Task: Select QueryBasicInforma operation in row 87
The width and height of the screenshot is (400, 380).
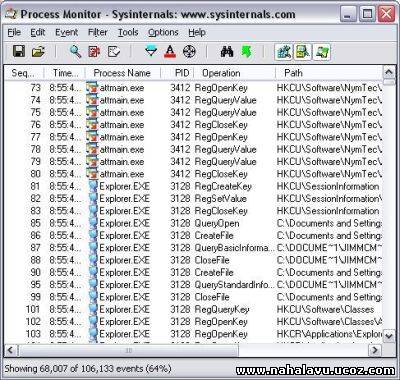Action: (234, 248)
